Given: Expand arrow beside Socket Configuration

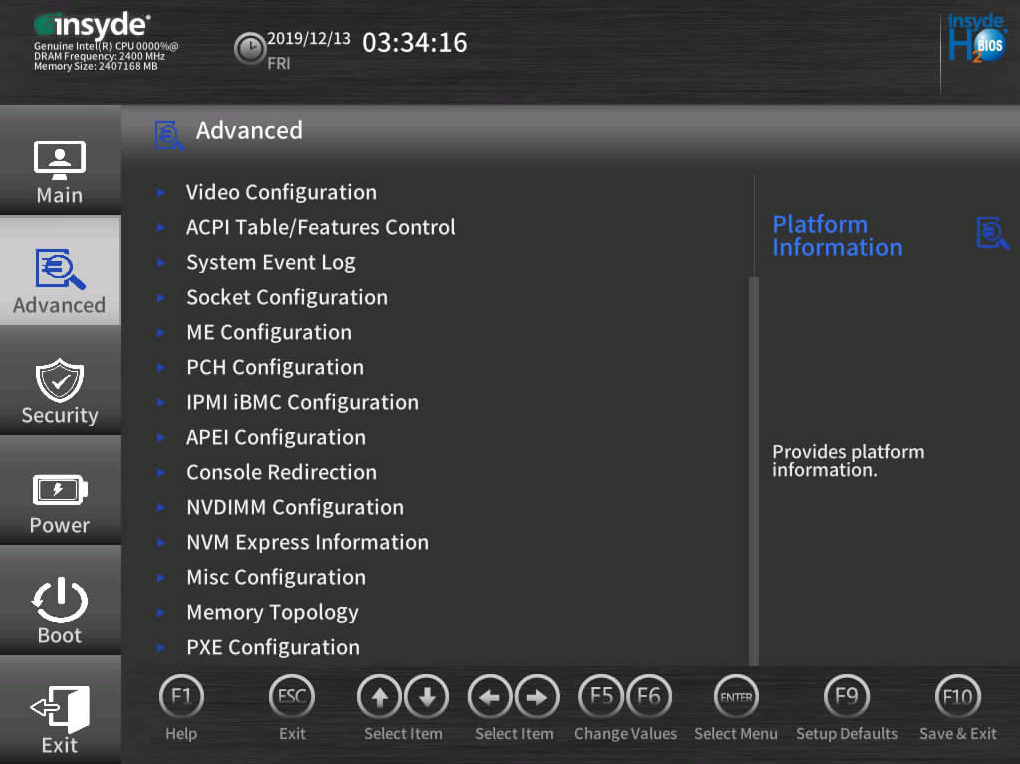Looking at the screenshot, I should 161,297.
